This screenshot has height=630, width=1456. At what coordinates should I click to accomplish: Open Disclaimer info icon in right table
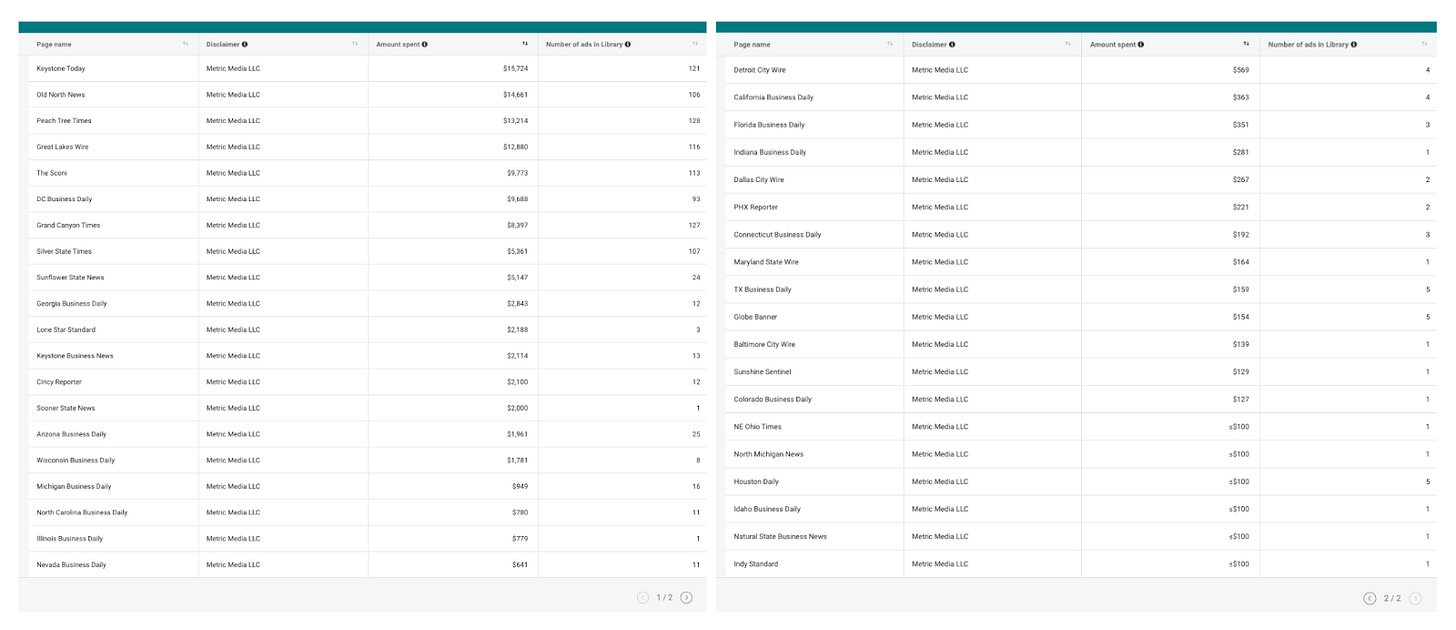point(952,44)
